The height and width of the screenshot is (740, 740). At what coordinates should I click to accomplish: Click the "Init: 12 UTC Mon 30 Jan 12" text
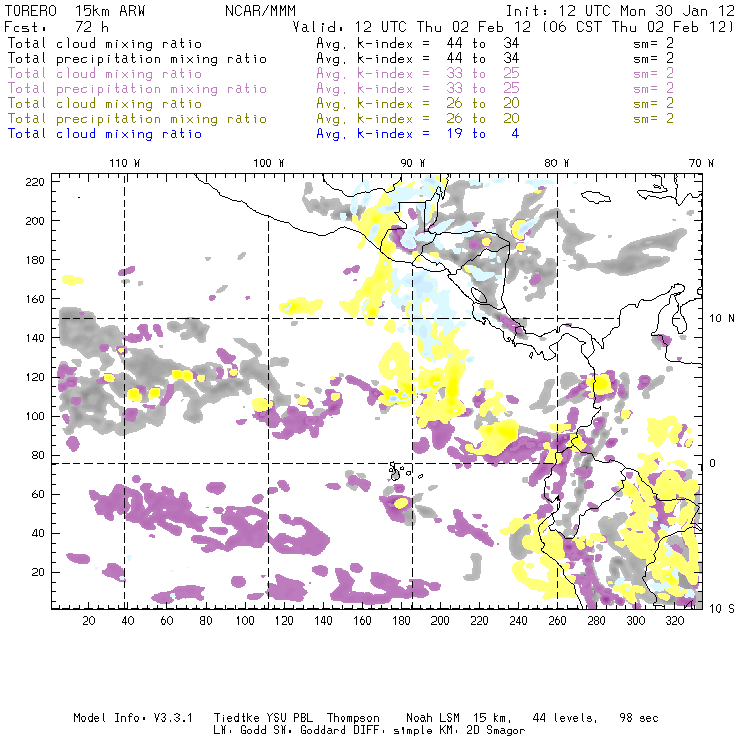(620, 11)
